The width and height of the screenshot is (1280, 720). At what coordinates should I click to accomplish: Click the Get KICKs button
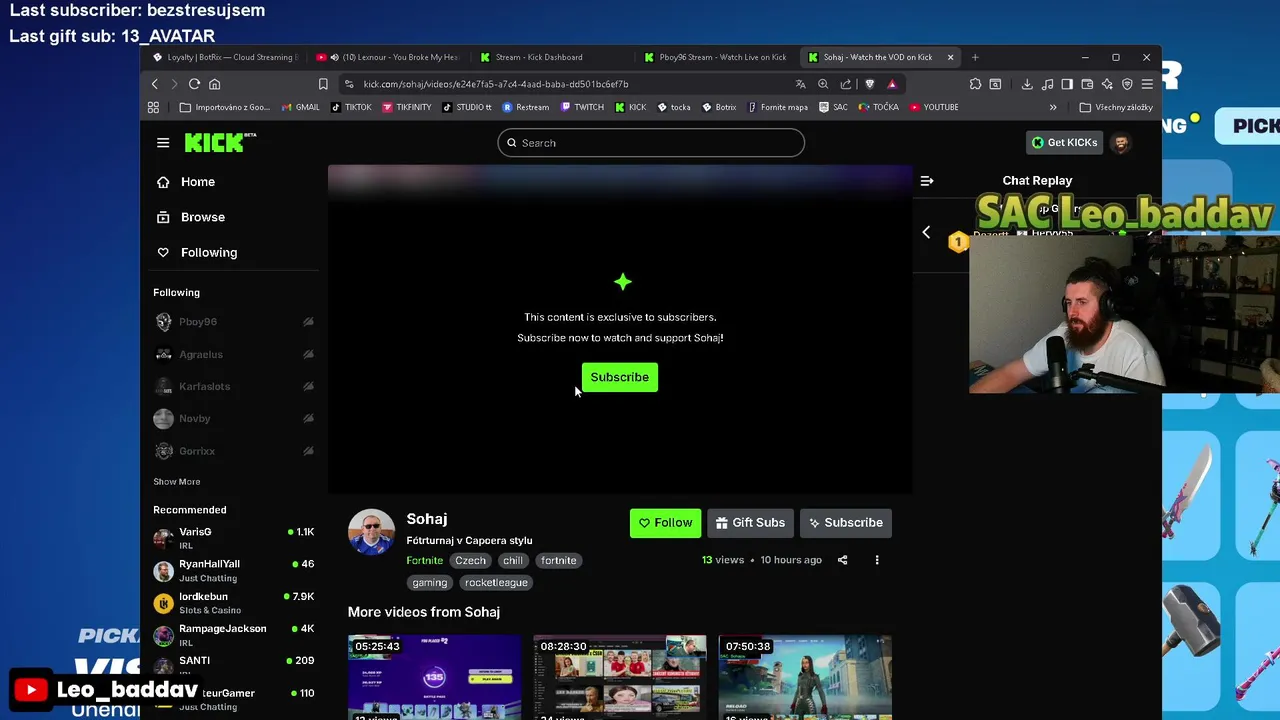(1065, 143)
